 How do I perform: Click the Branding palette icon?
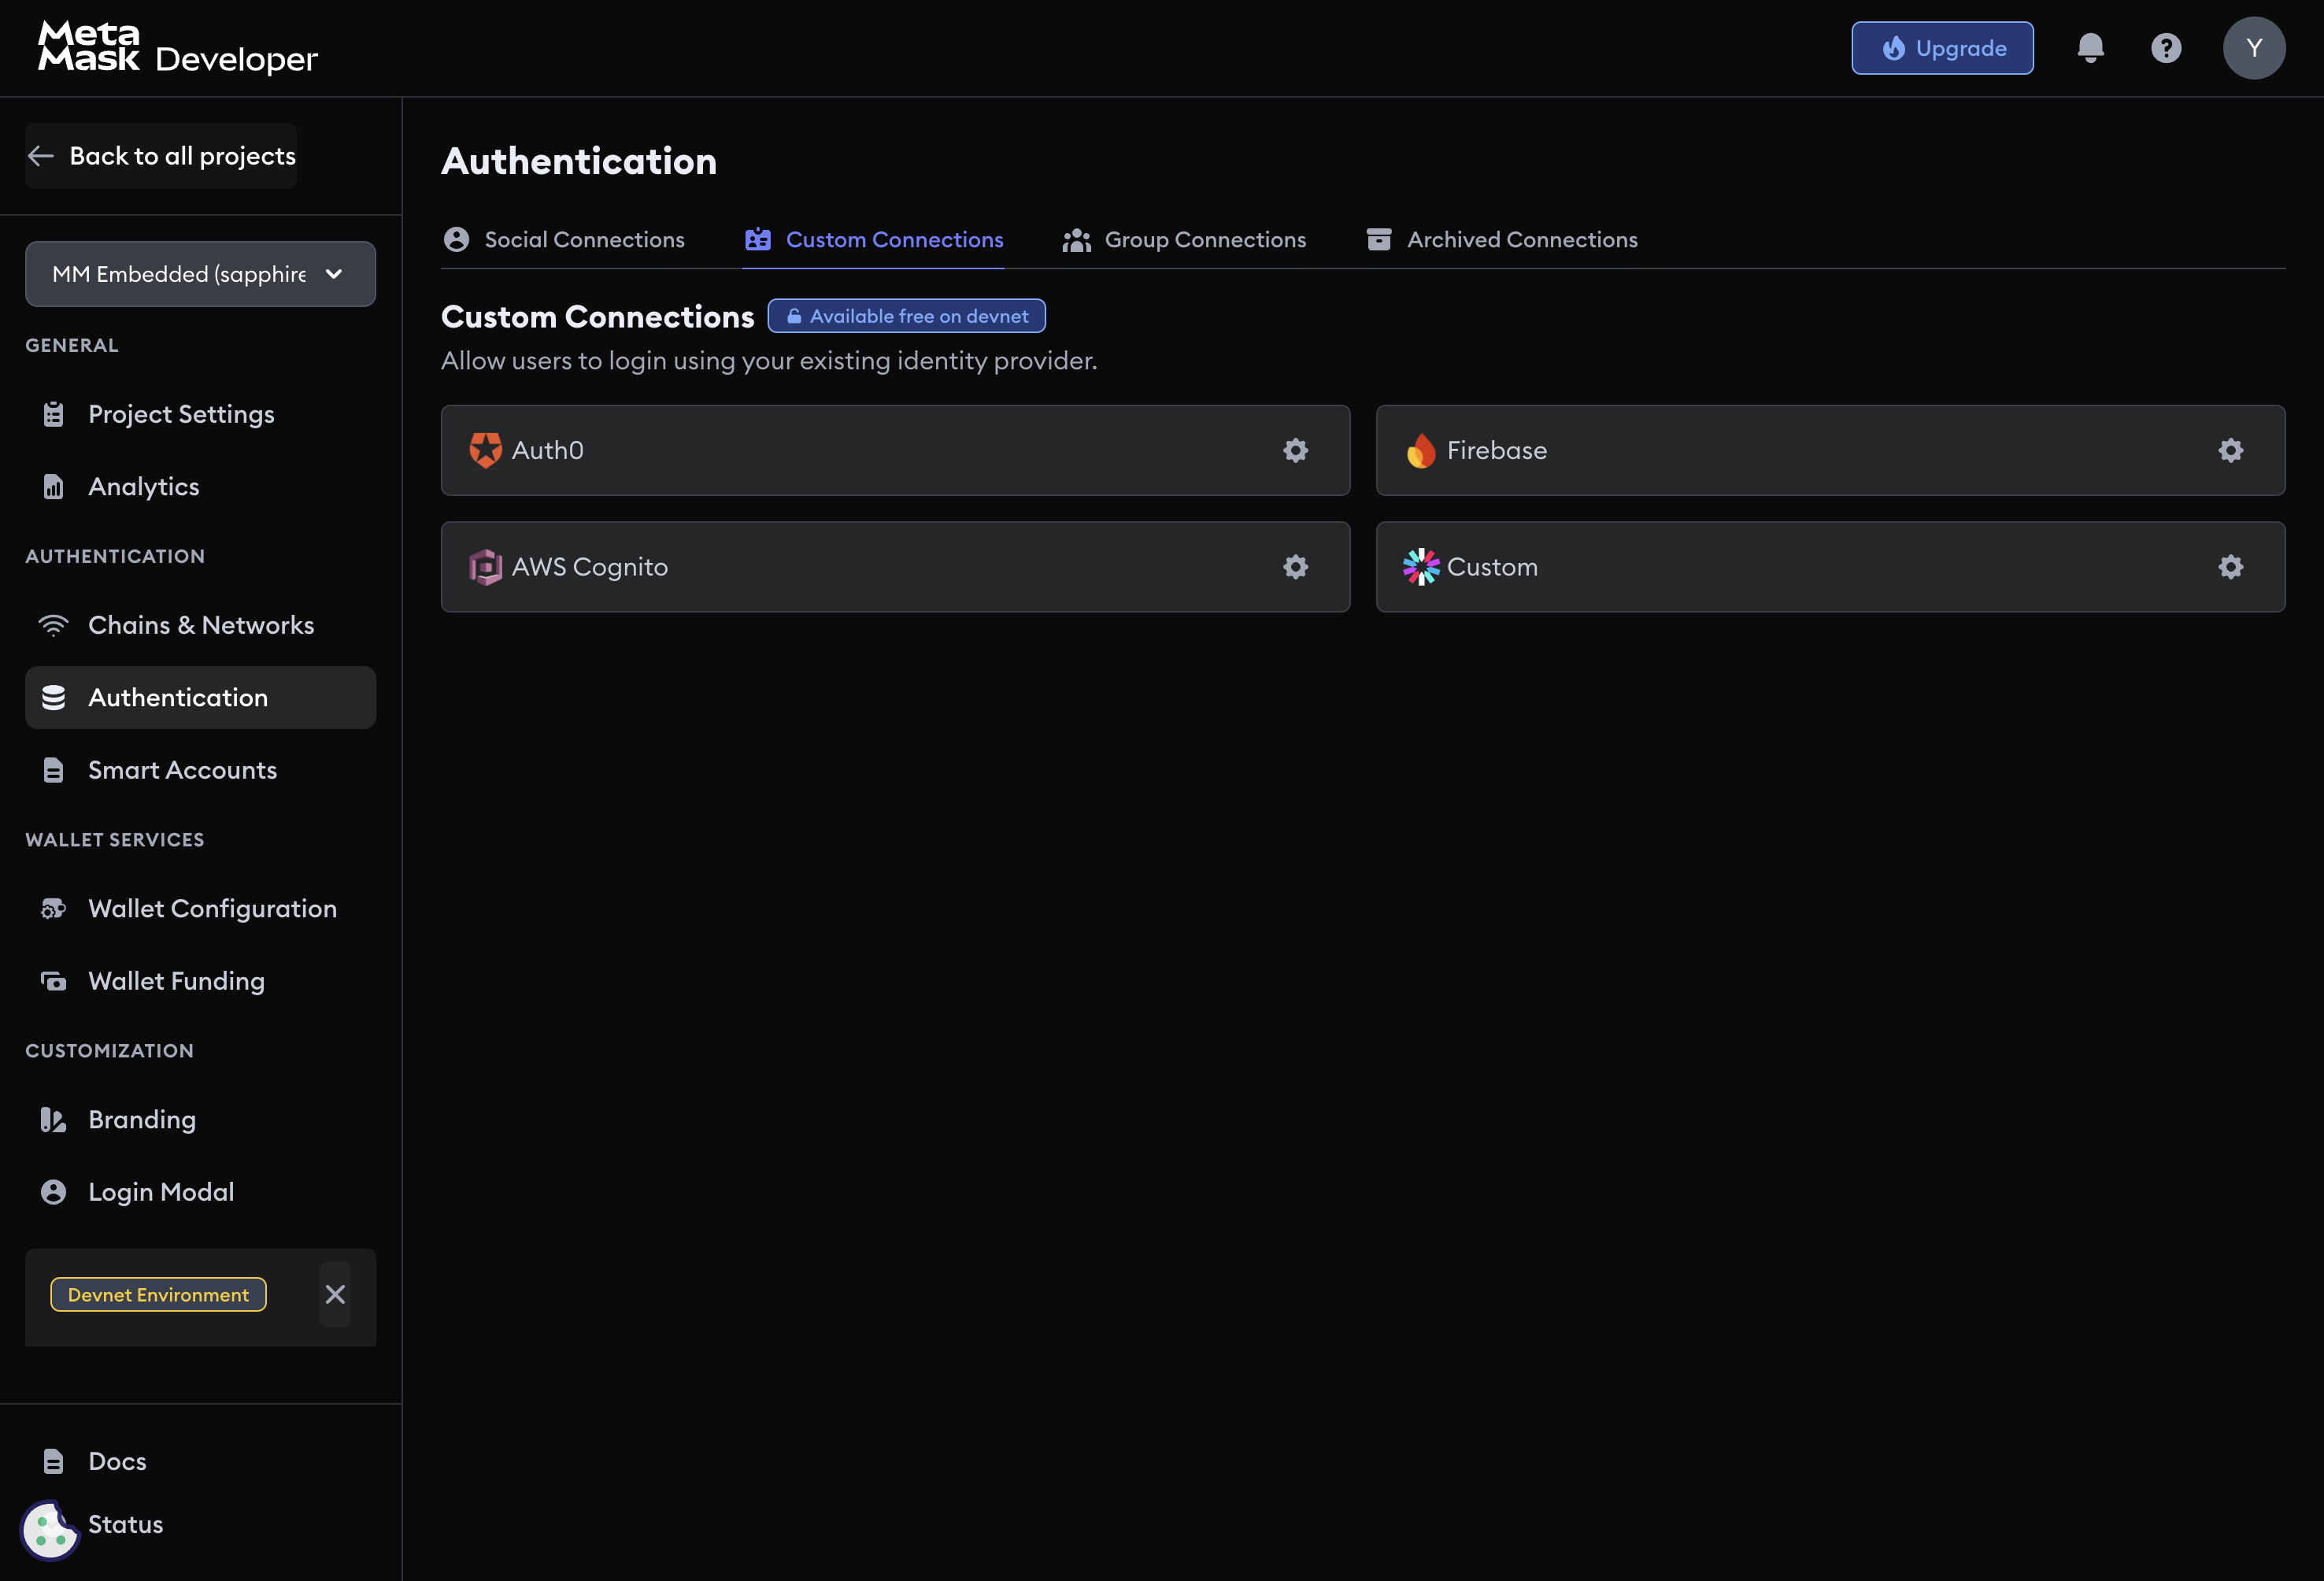(53, 1119)
